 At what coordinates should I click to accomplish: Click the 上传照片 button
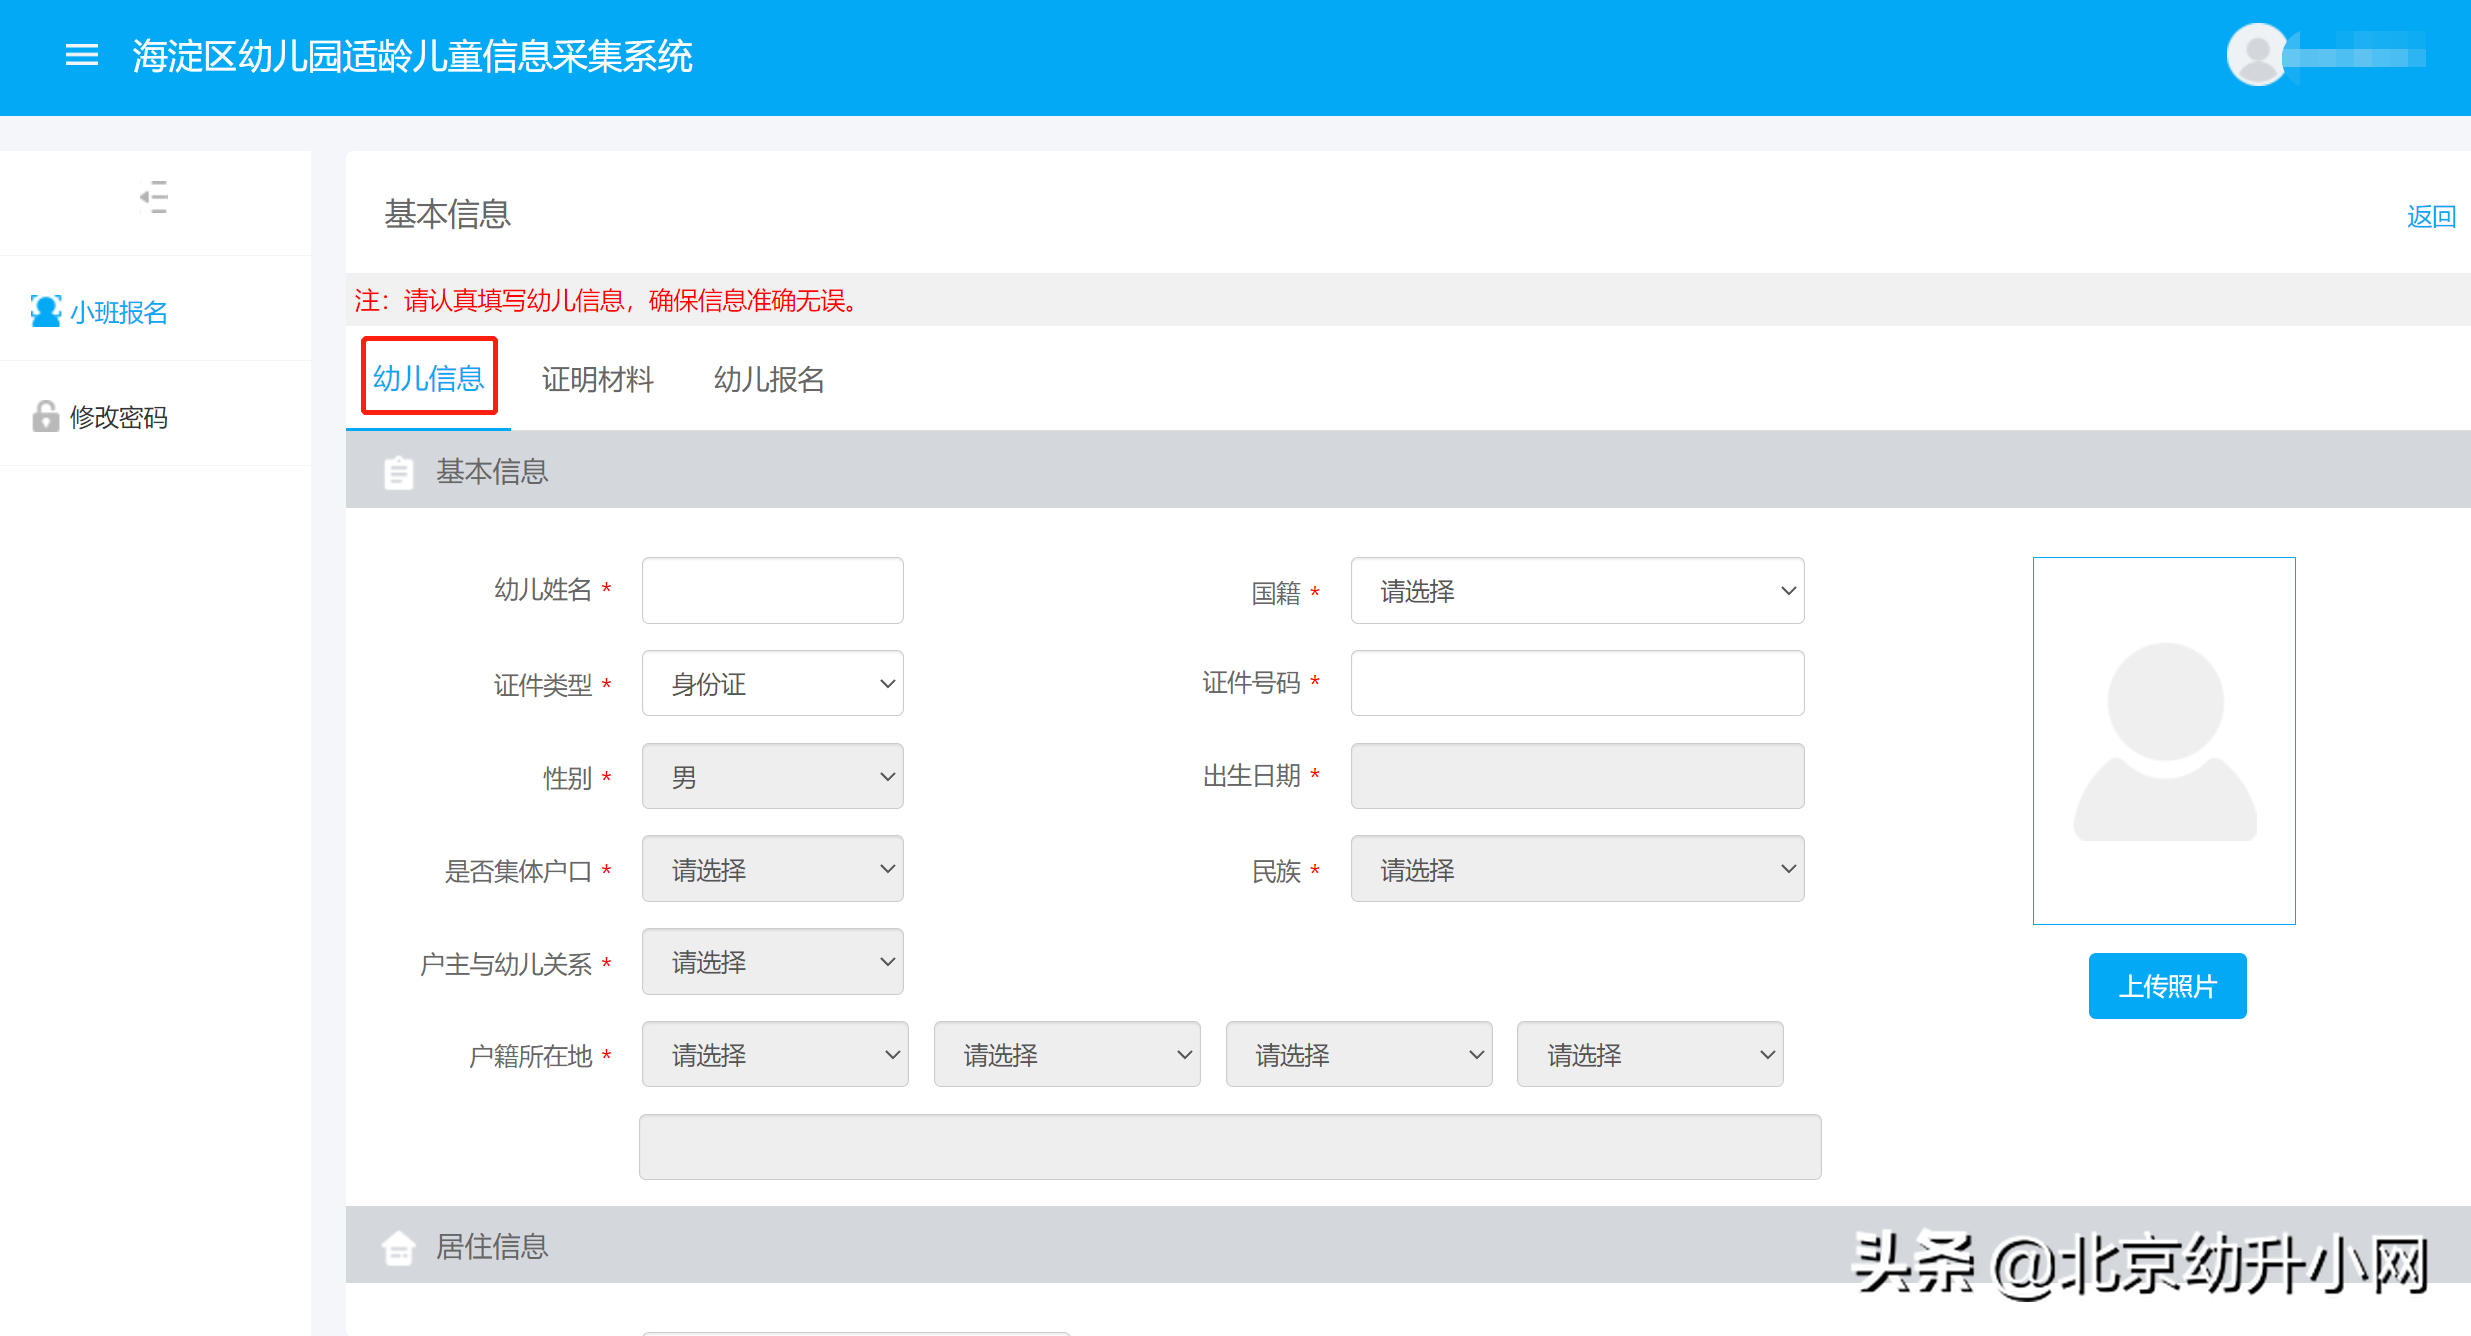click(x=2167, y=986)
